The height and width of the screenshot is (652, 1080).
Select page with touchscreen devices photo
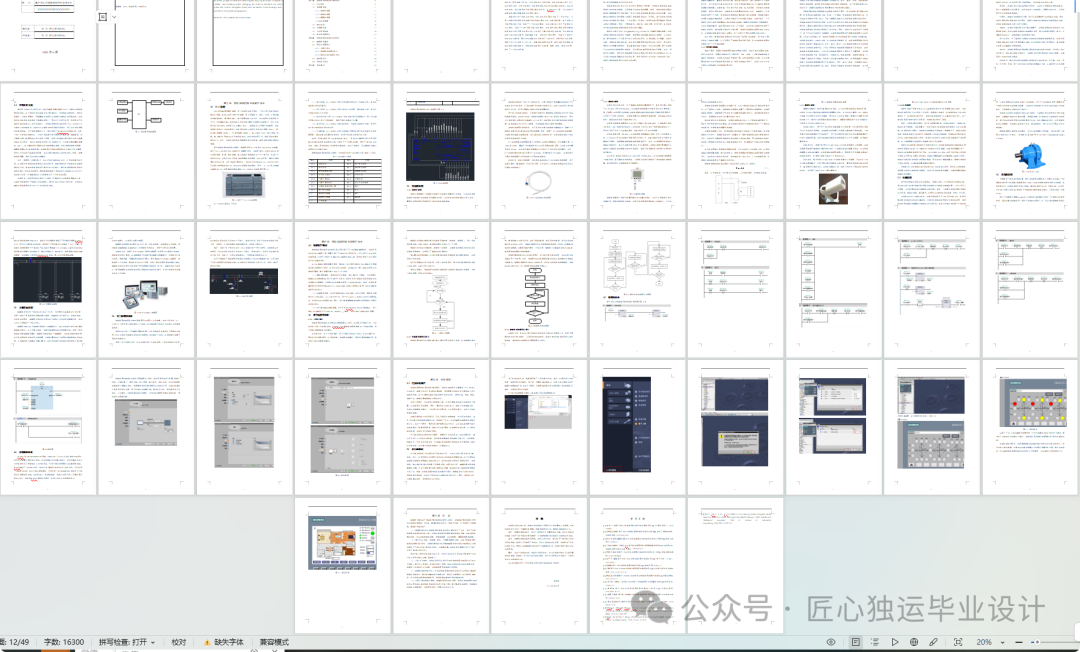pos(146,289)
